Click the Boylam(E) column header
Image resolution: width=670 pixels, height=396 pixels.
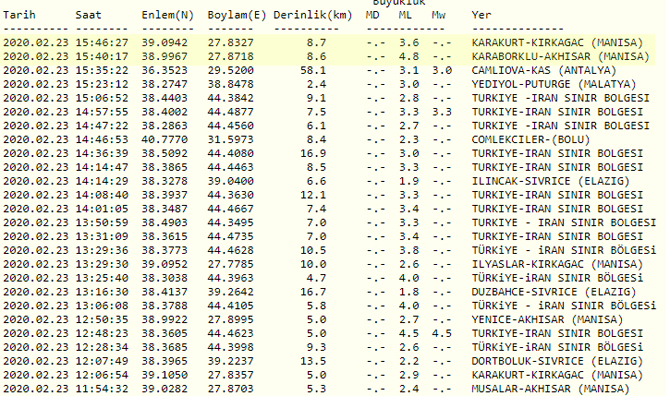click(237, 15)
